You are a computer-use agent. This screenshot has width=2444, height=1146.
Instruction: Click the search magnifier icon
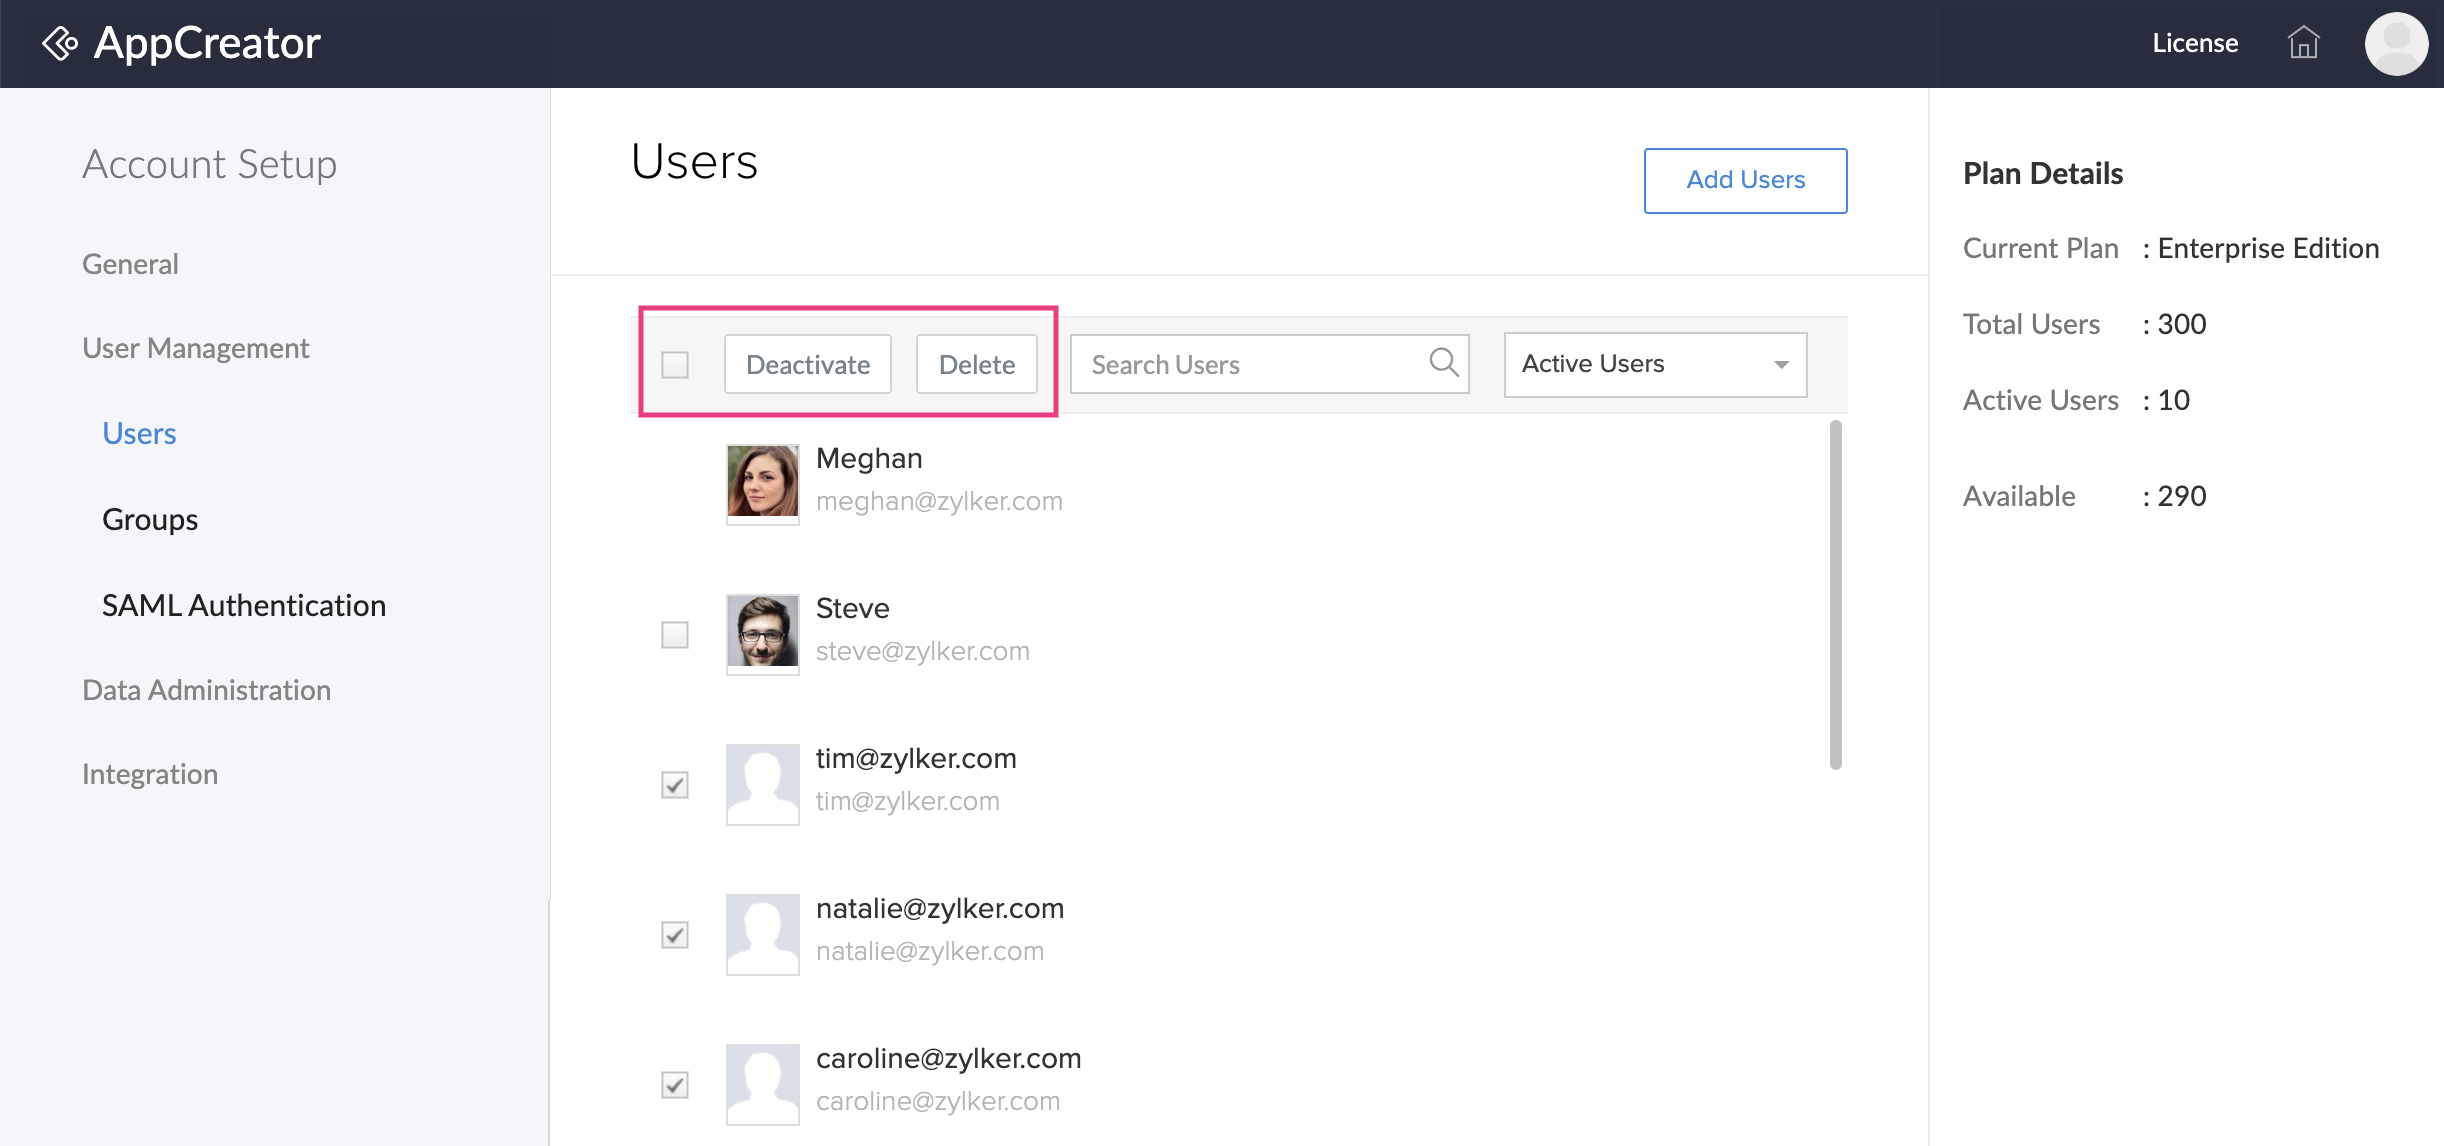1443,362
